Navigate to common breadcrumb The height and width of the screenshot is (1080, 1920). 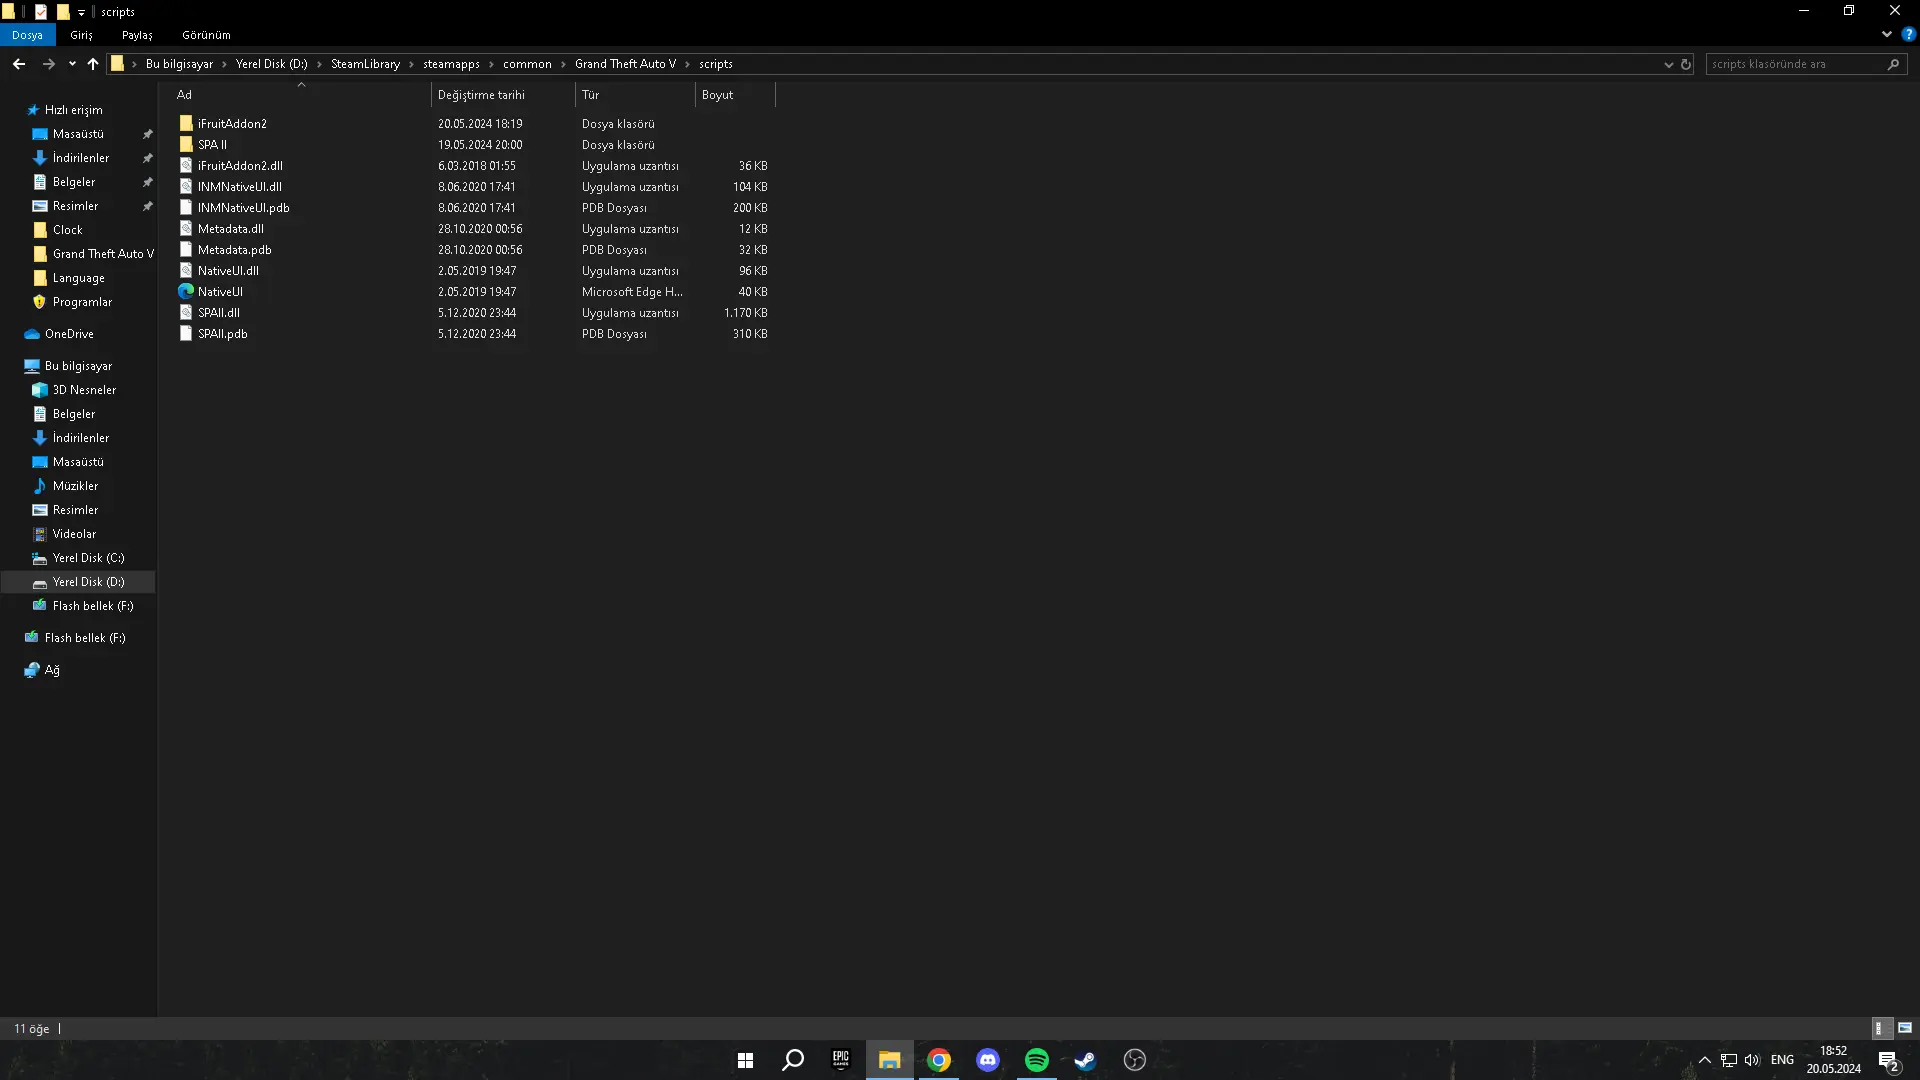coord(527,64)
